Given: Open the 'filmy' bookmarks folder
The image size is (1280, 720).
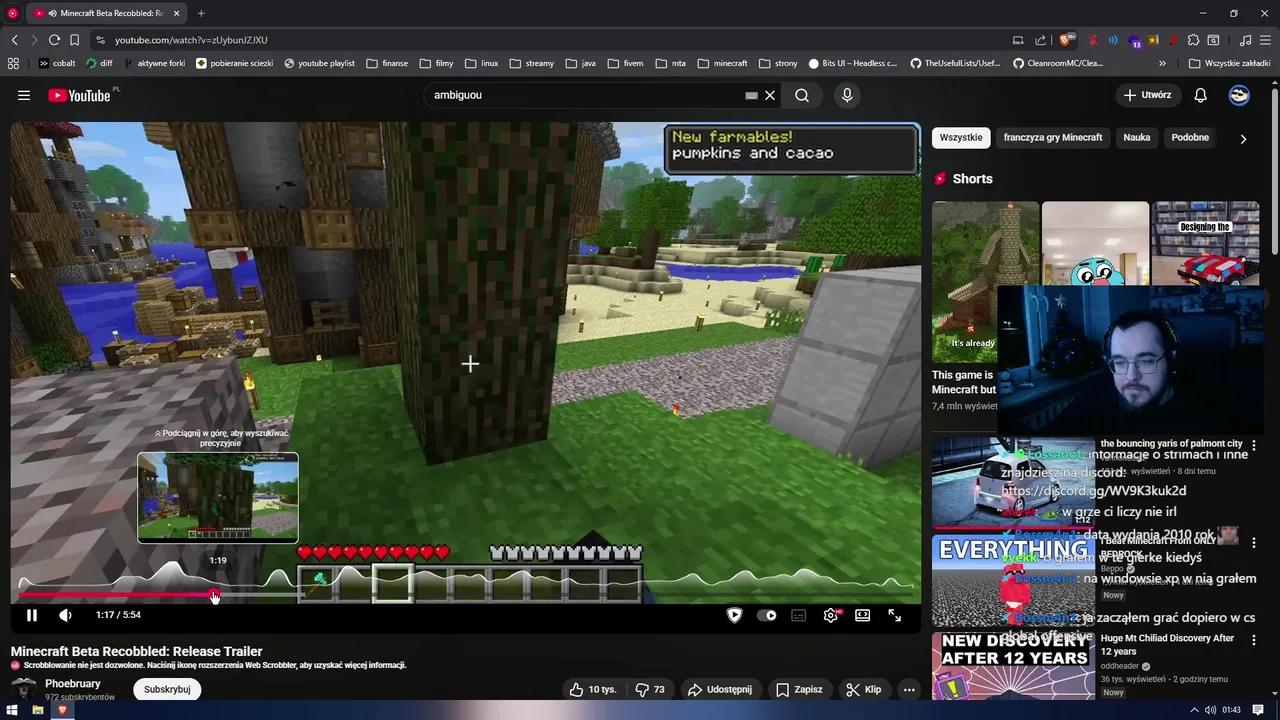Looking at the screenshot, I should pos(437,63).
